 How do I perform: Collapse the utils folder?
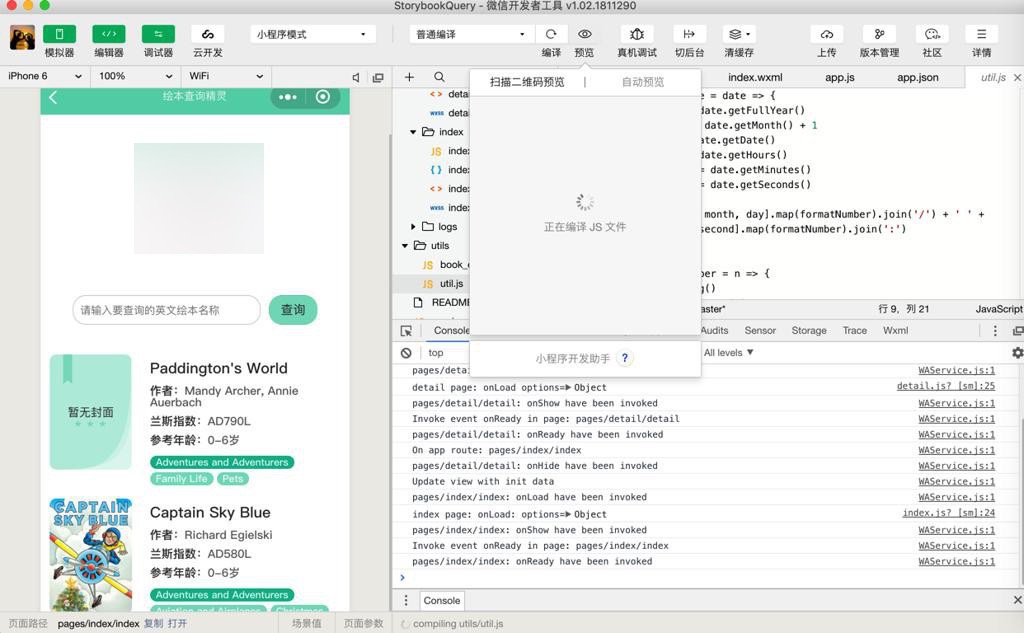[405, 246]
